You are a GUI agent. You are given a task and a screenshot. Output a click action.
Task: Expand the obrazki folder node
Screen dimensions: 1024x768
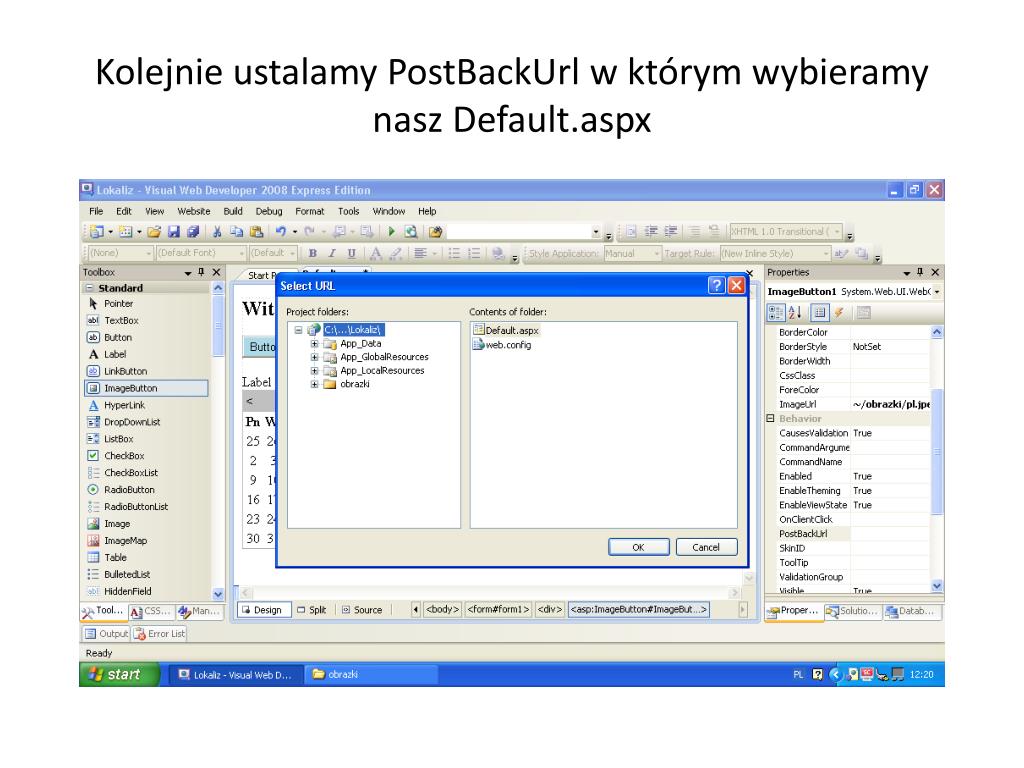coord(314,385)
